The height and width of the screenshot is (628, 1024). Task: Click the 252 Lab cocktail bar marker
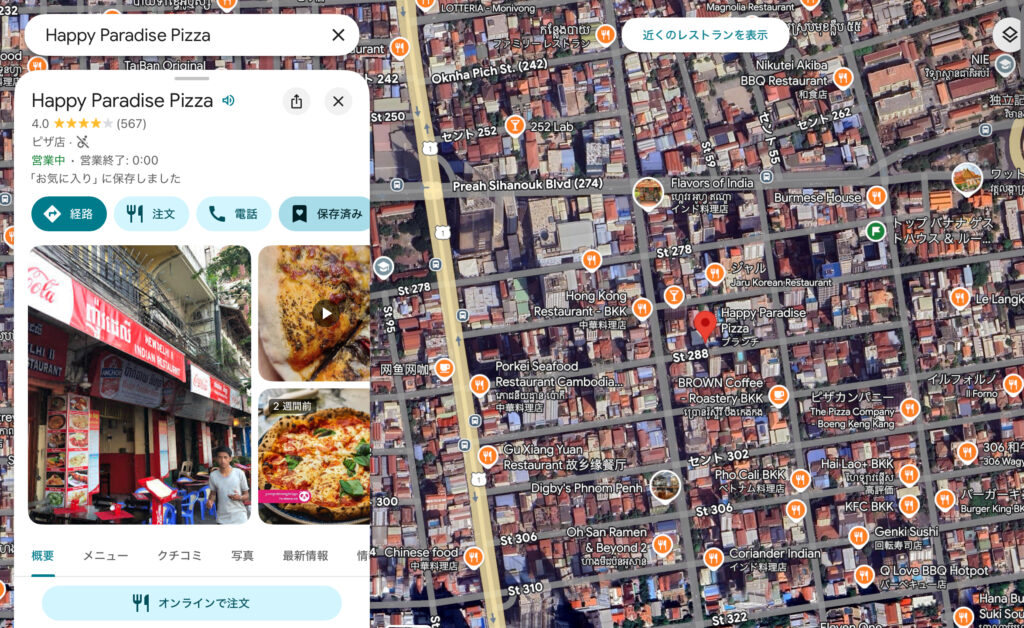tap(515, 124)
